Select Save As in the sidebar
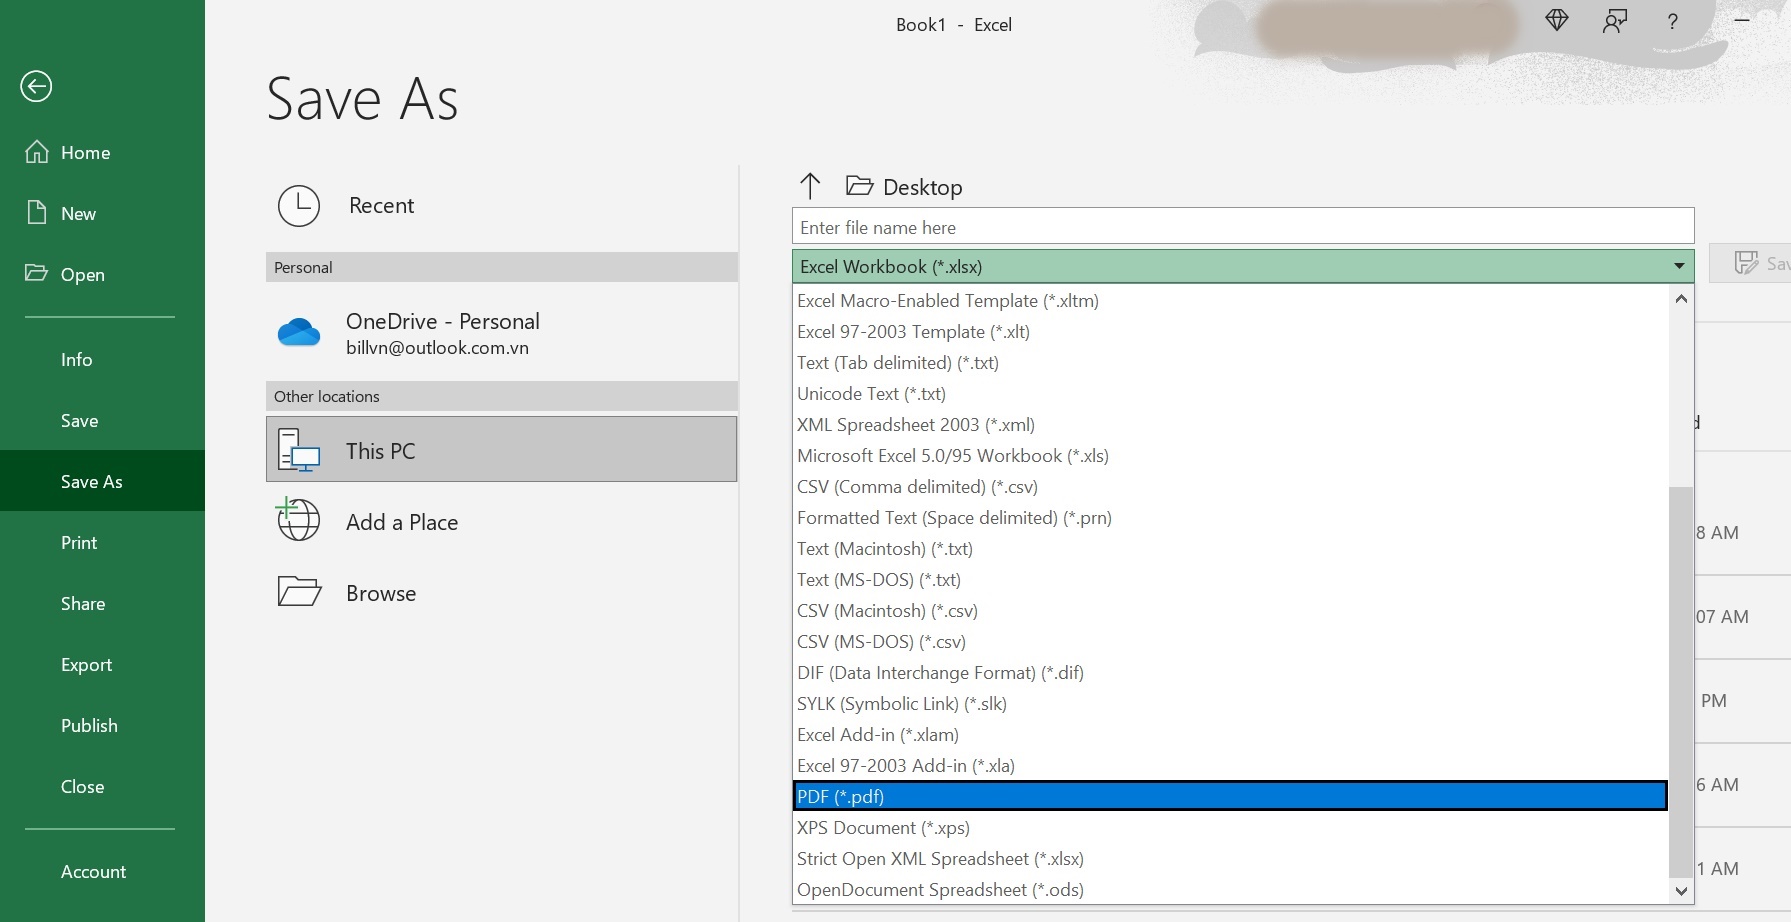Screen dimensions: 1791x922 pyautogui.click(x=102, y=481)
